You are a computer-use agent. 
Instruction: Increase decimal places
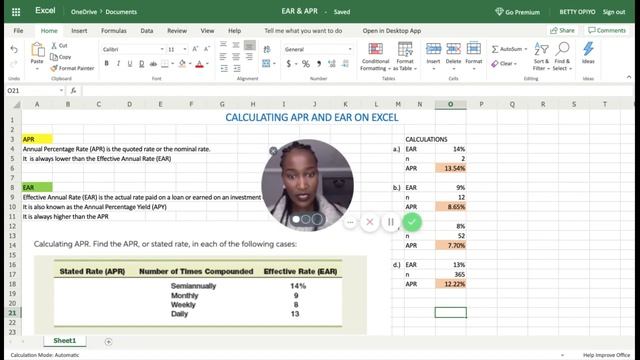coord(332,64)
